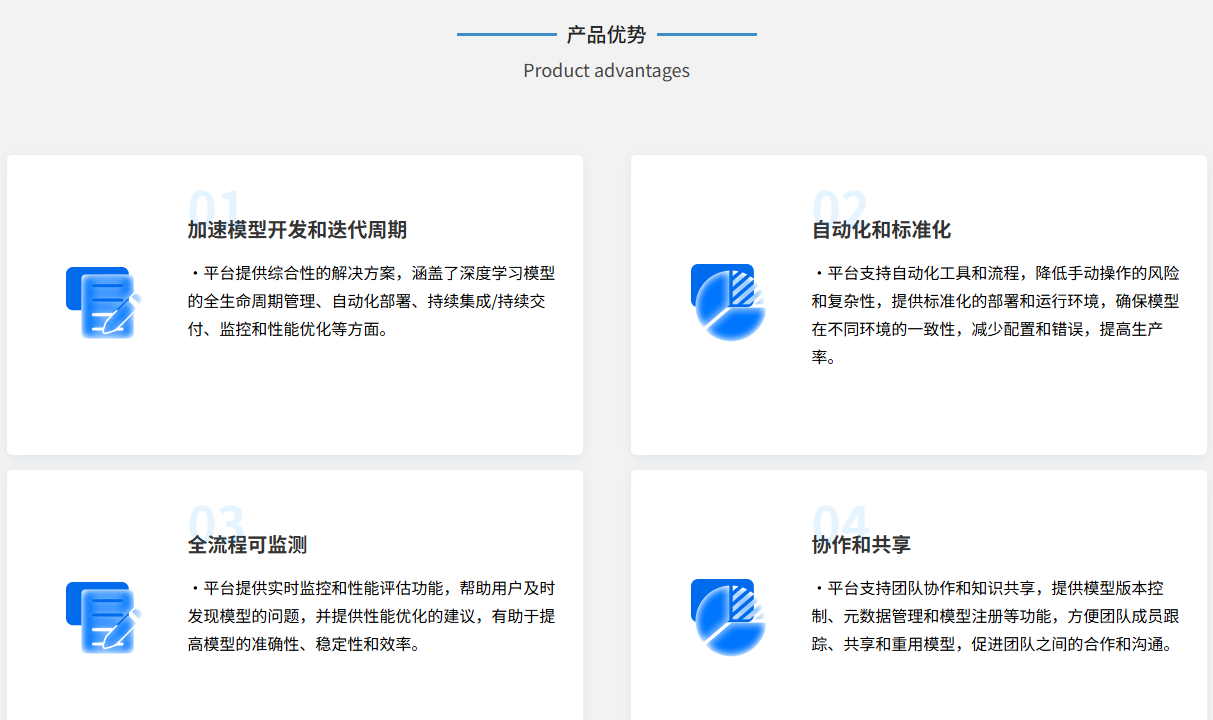Click the 全流程可监测 heading
The width and height of the screenshot is (1213, 720).
pyautogui.click(x=248, y=544)
